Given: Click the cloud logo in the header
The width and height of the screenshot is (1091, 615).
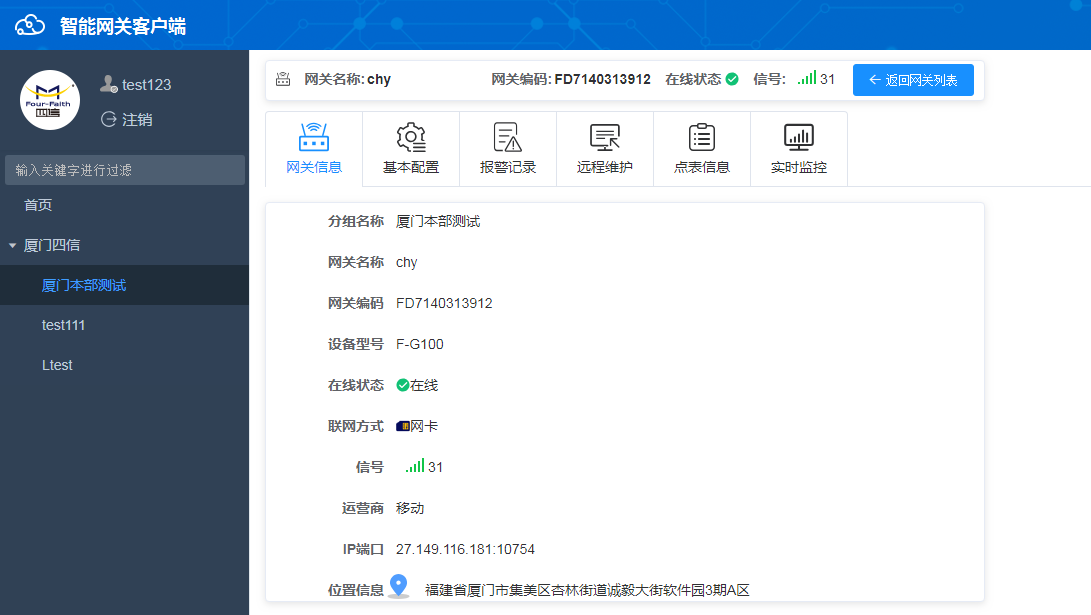Looking at the screenshot, I should coord(30,26).
